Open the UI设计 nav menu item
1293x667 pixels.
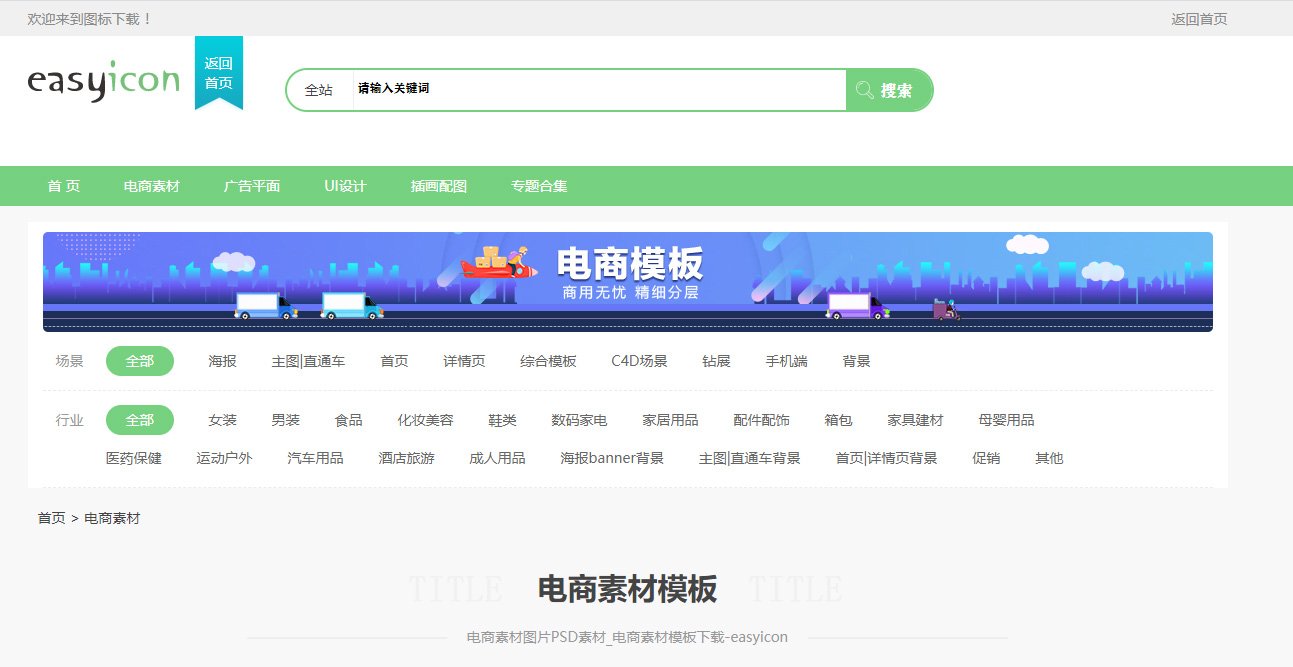(x=345, y=186)
